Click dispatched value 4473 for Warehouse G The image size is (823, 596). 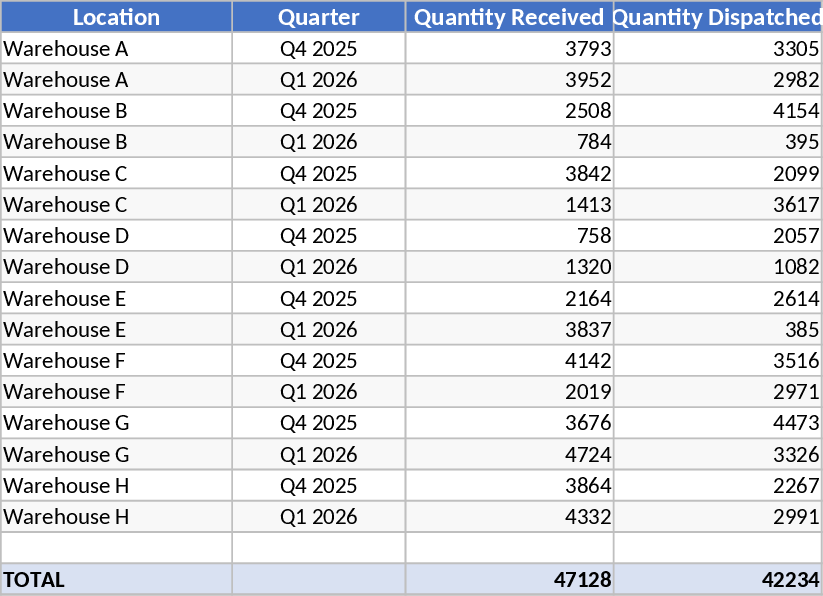[x=717, y=423]
